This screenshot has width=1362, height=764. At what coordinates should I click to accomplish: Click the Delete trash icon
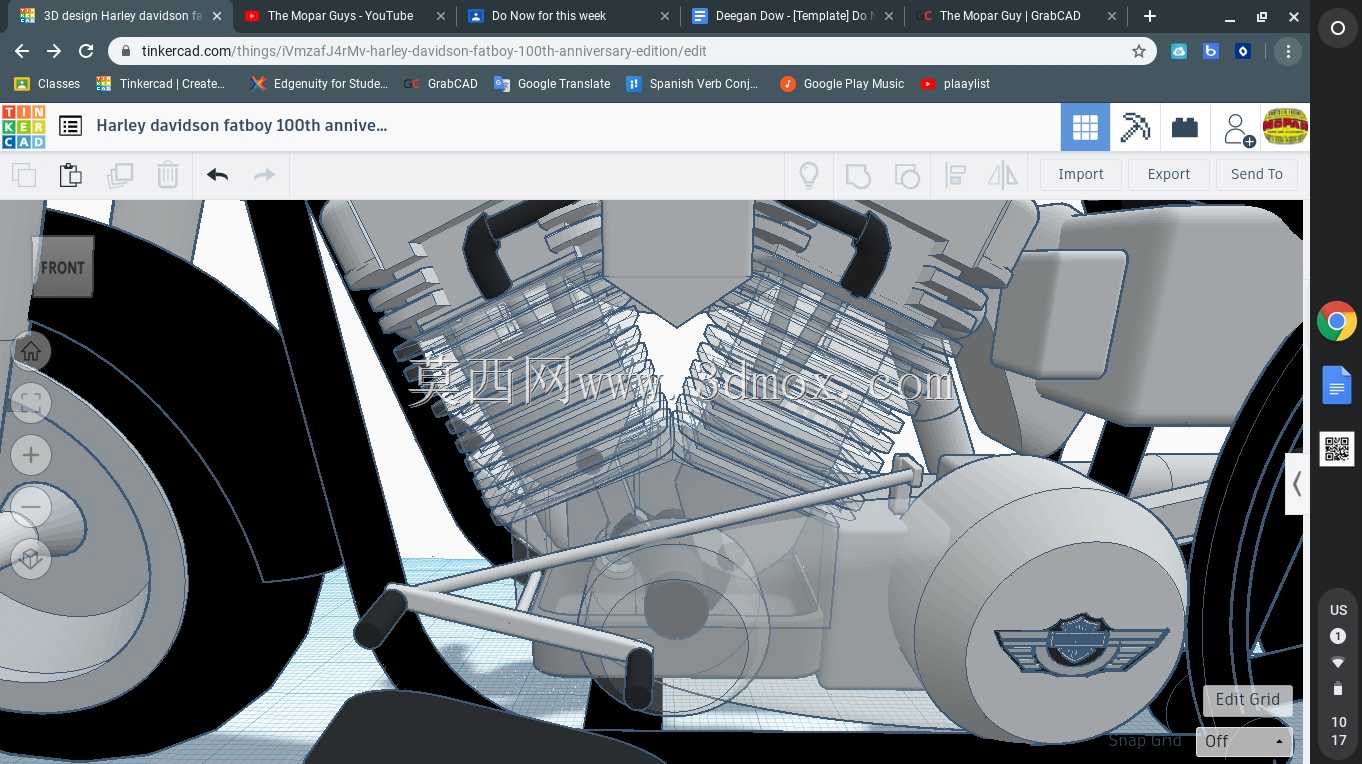[x=168, y=175]
